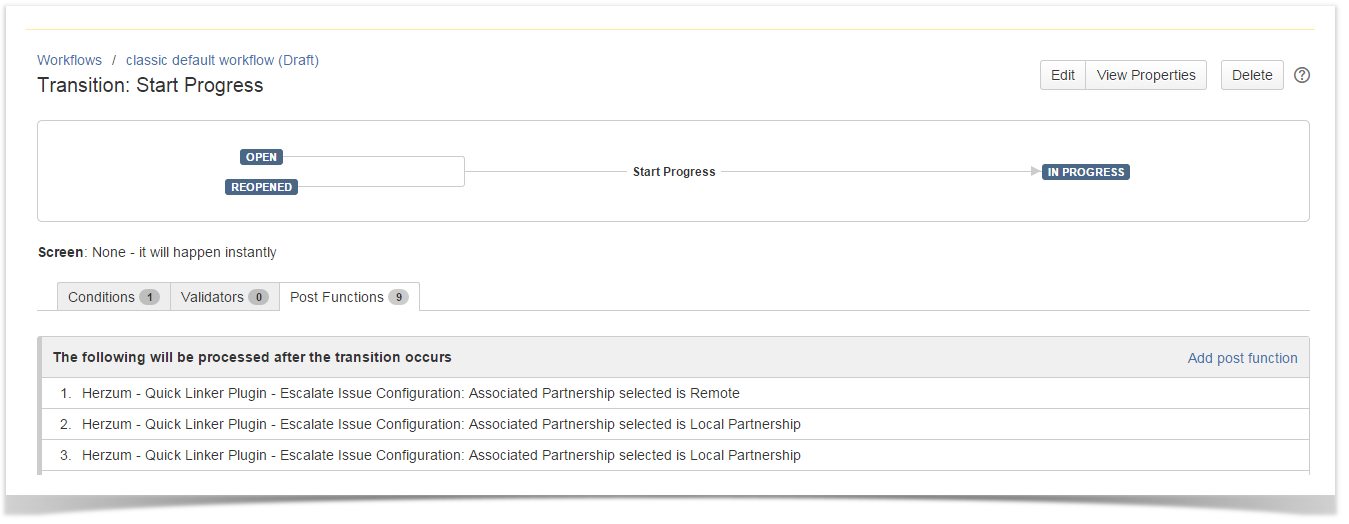Open the Validators tab
Image resolution: width=1349 pixels, height=524 pixels.
[x=224, y=297]
